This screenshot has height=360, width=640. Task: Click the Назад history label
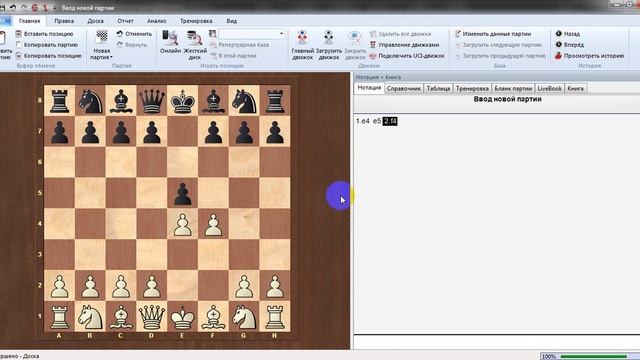572,34
